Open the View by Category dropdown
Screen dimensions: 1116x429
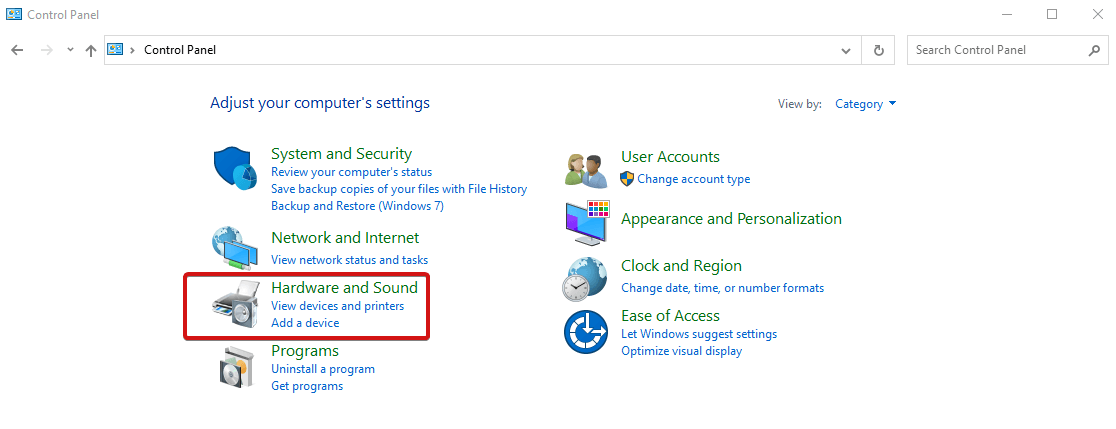[866, 104]
